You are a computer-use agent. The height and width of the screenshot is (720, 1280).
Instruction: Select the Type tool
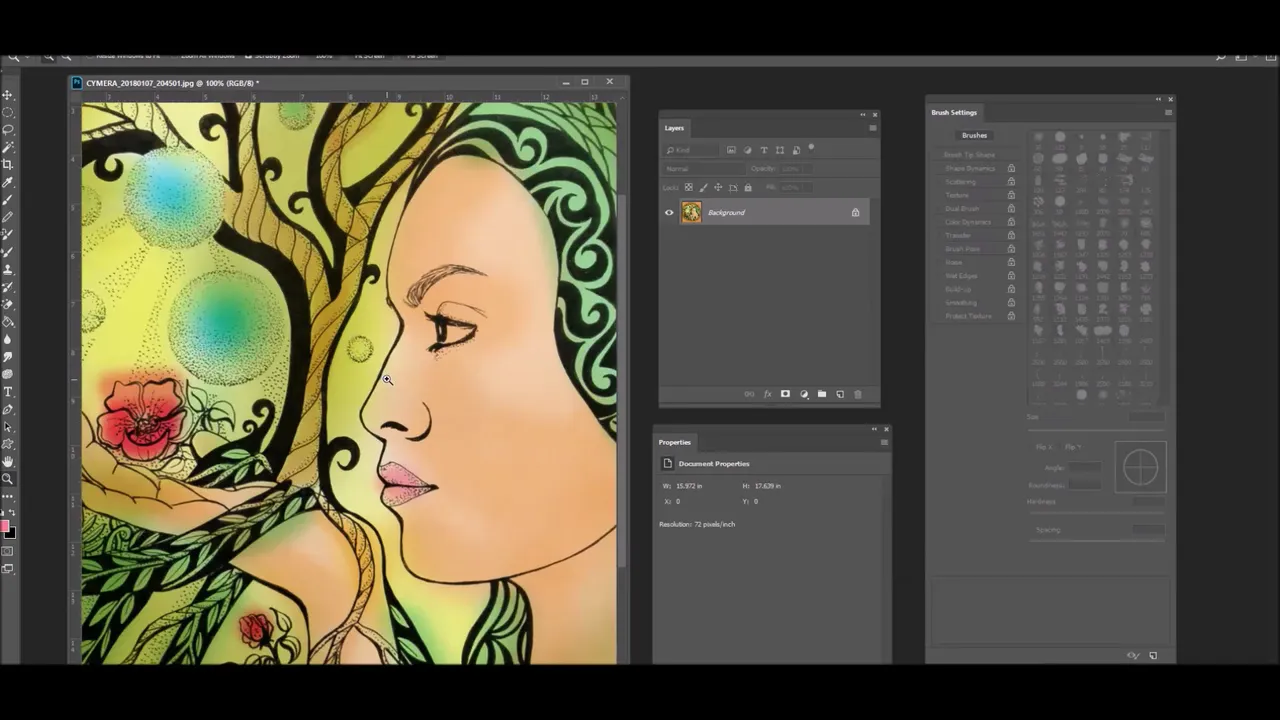click(x=8, y=391)
